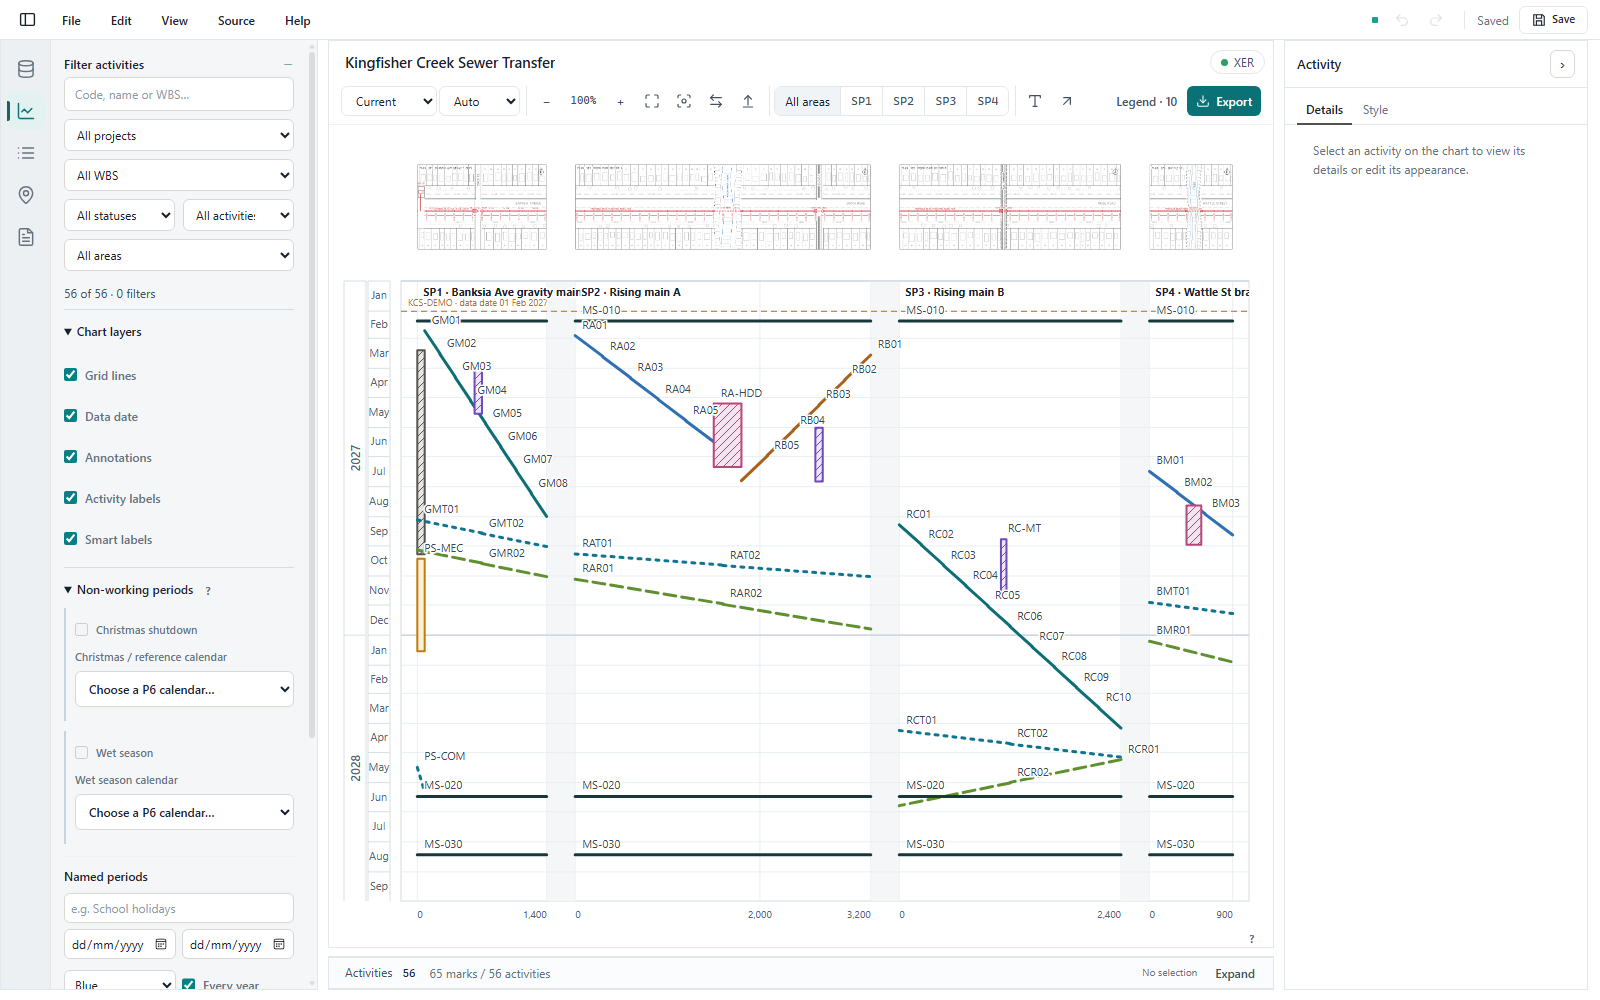1600x1000 pixels.
Task: Open the All statuses dropdown
Action: pos(119,215)
